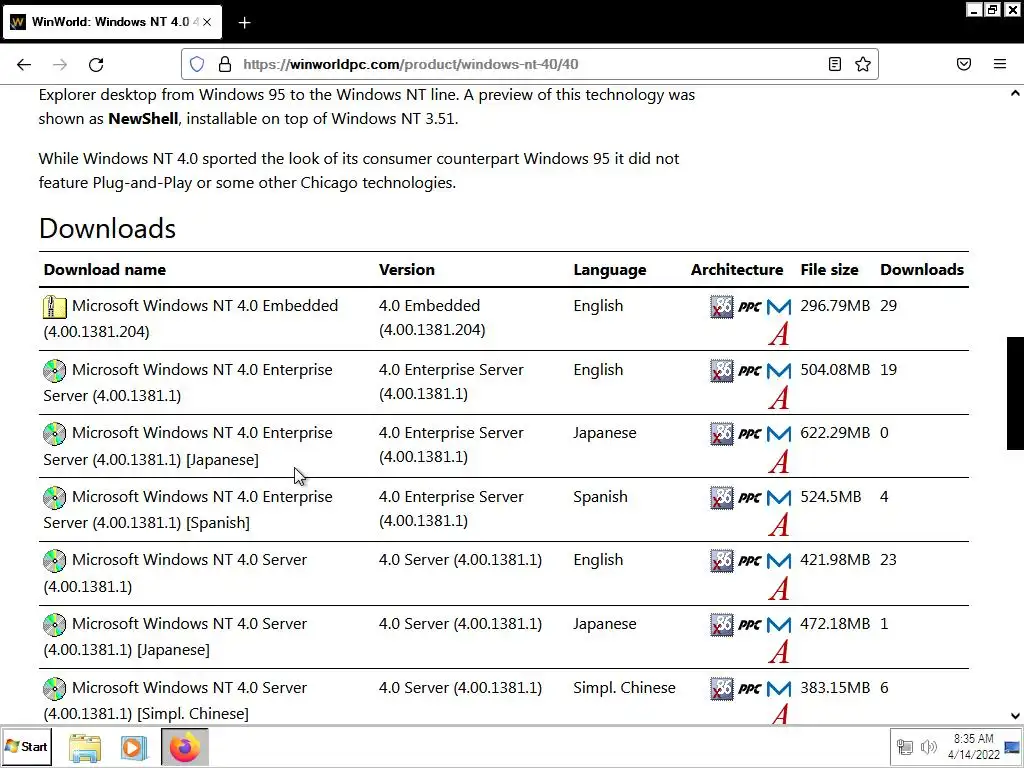Click the 4.0 Embedded (4.00.1381.204) version cell

432,317
